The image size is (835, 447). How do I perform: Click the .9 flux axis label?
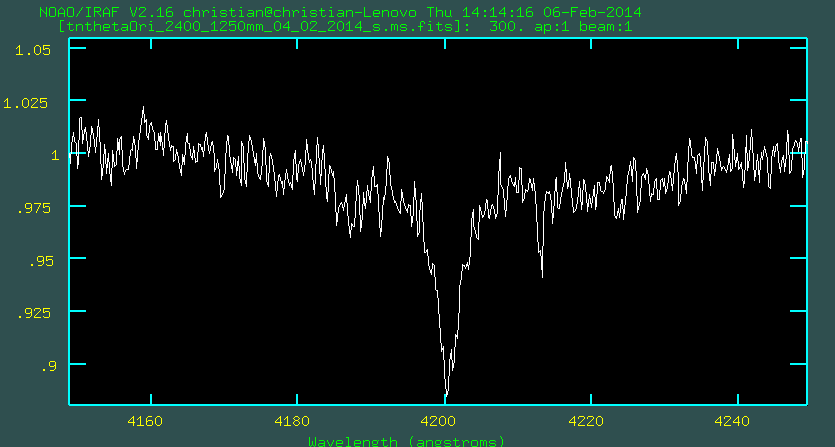(x=46, y=365)
